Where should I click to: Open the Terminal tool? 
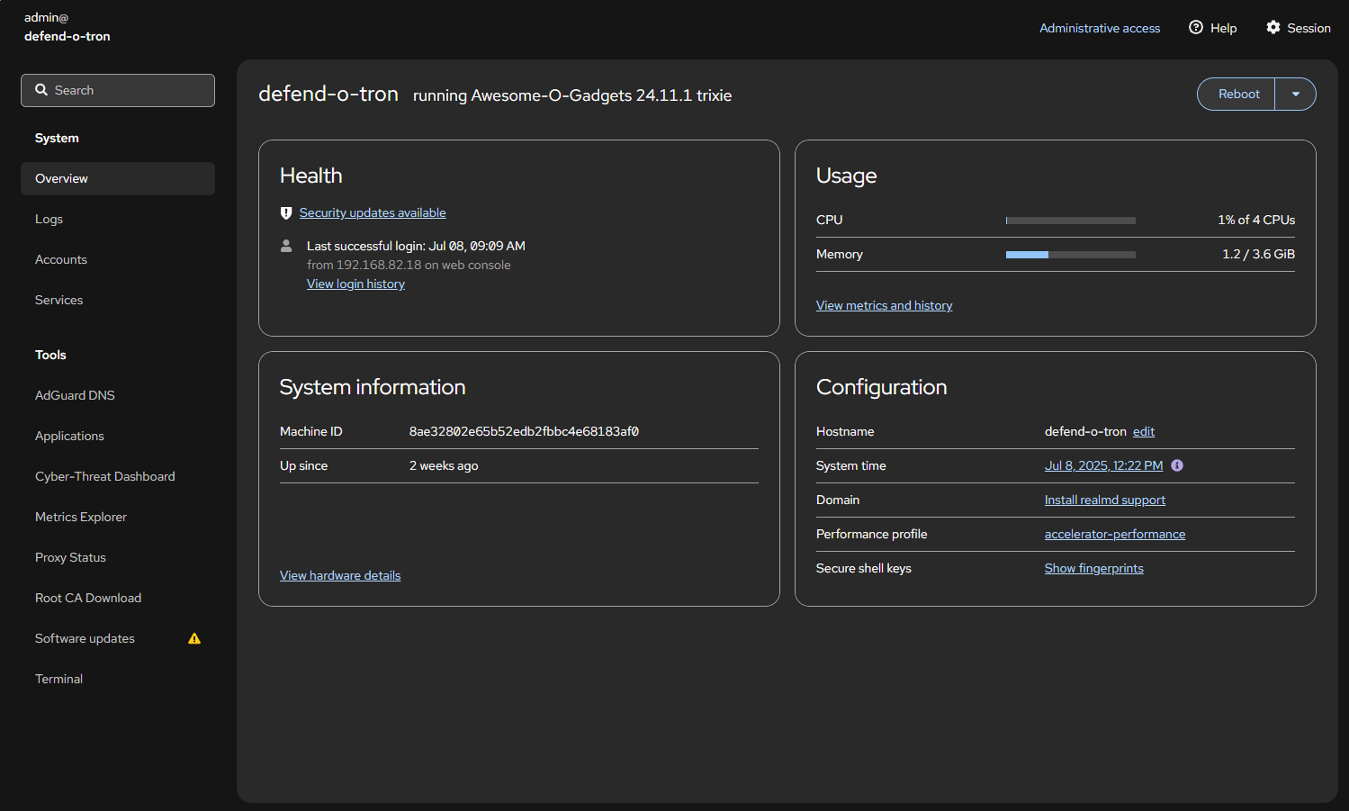[x=58, y=678]
